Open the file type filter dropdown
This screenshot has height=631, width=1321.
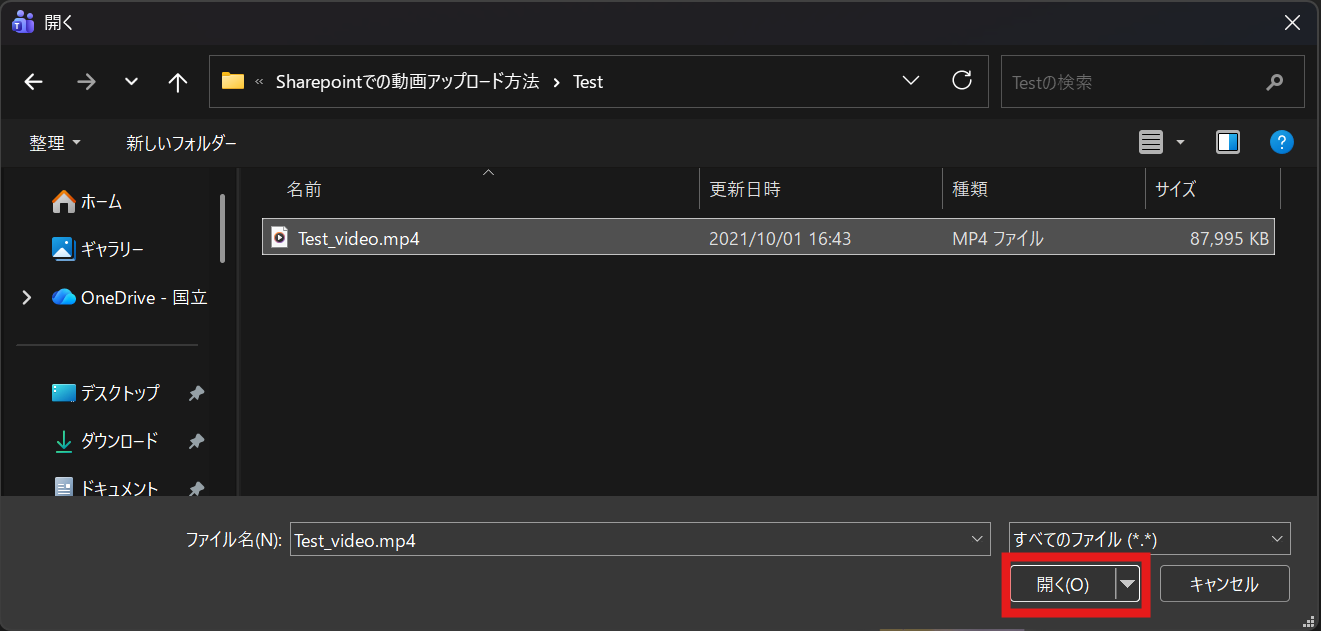1149,539
